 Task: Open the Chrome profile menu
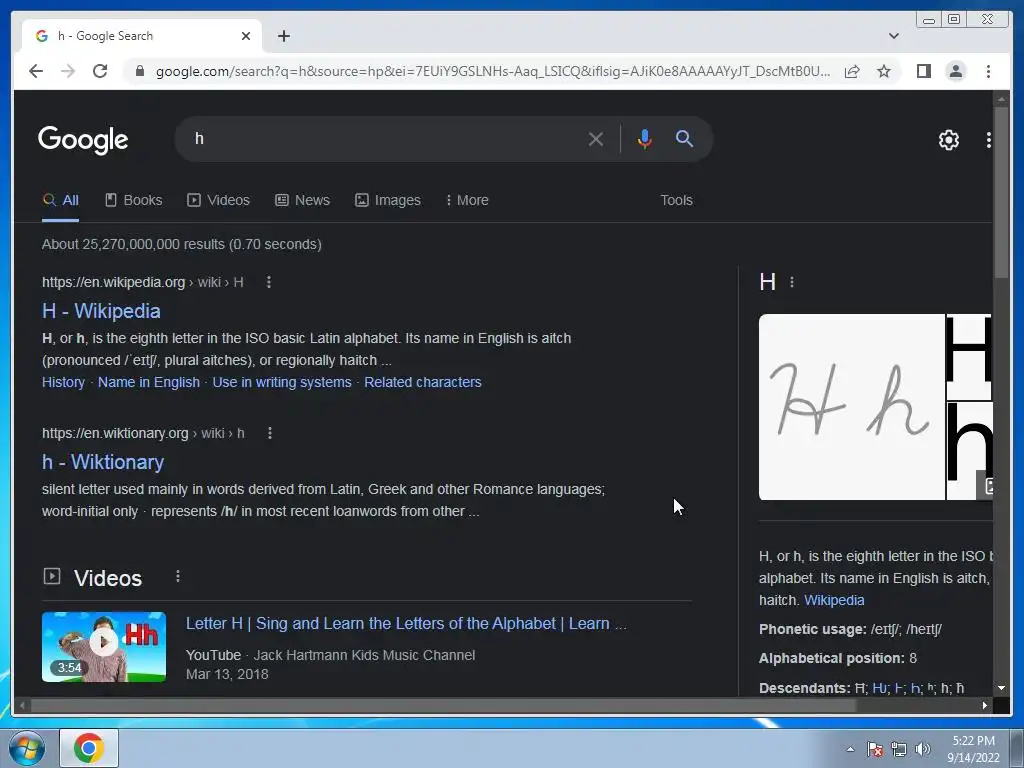[x=955, y=71]
